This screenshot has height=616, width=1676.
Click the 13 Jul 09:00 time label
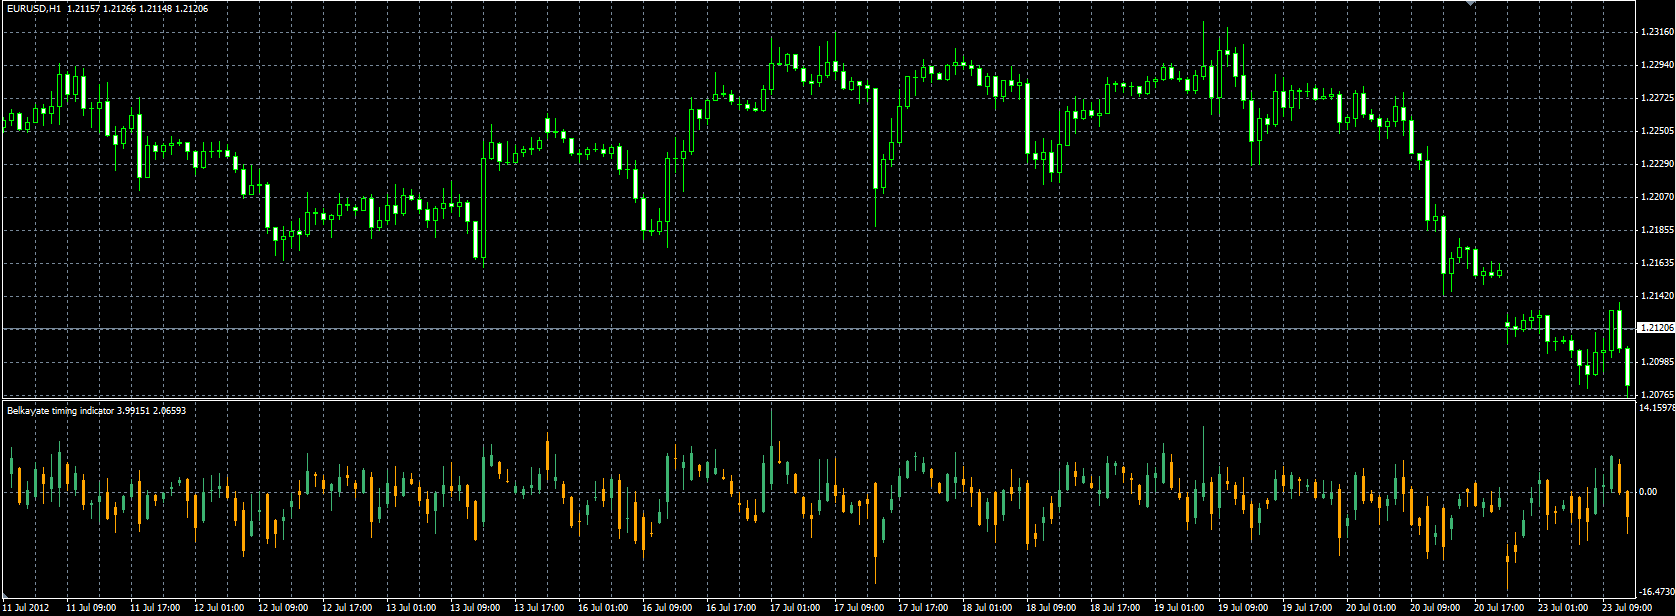[x=474, y=607]
